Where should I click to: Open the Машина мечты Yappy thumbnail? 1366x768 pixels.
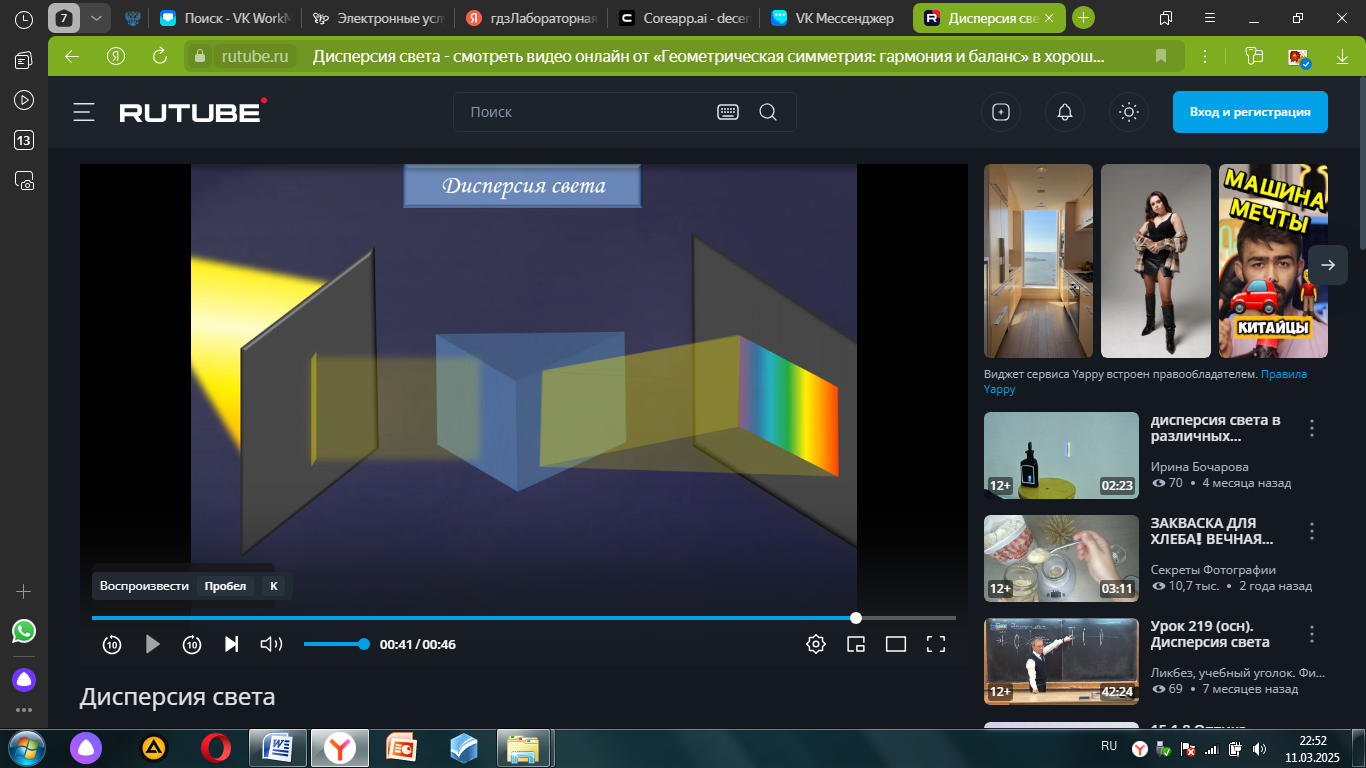pyautogui.click(x=1273, y=261)
